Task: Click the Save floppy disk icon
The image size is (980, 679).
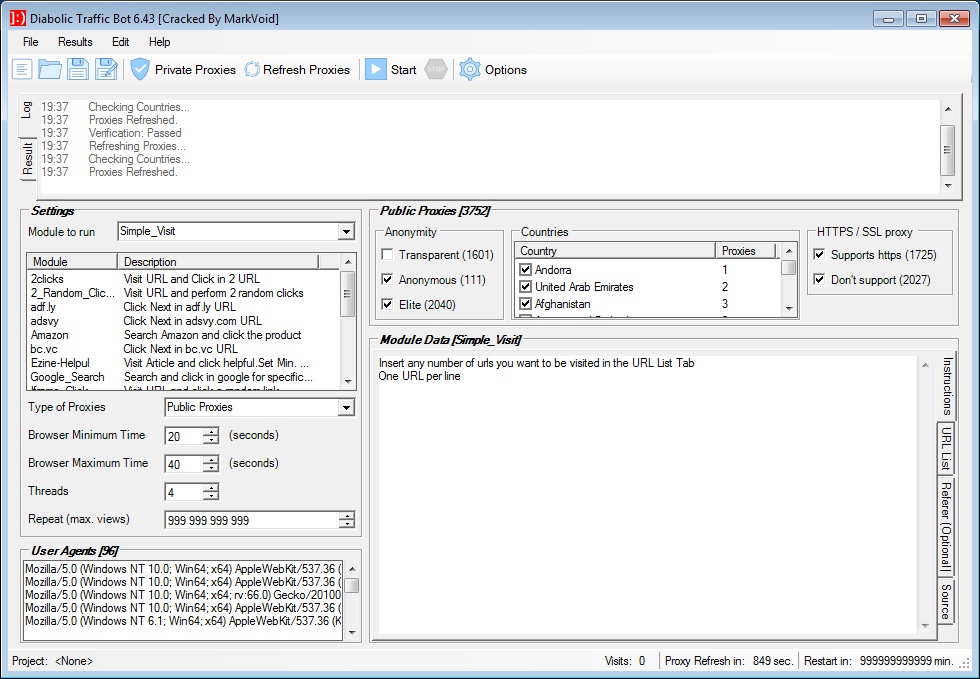Action: click(x=78, y=69)
